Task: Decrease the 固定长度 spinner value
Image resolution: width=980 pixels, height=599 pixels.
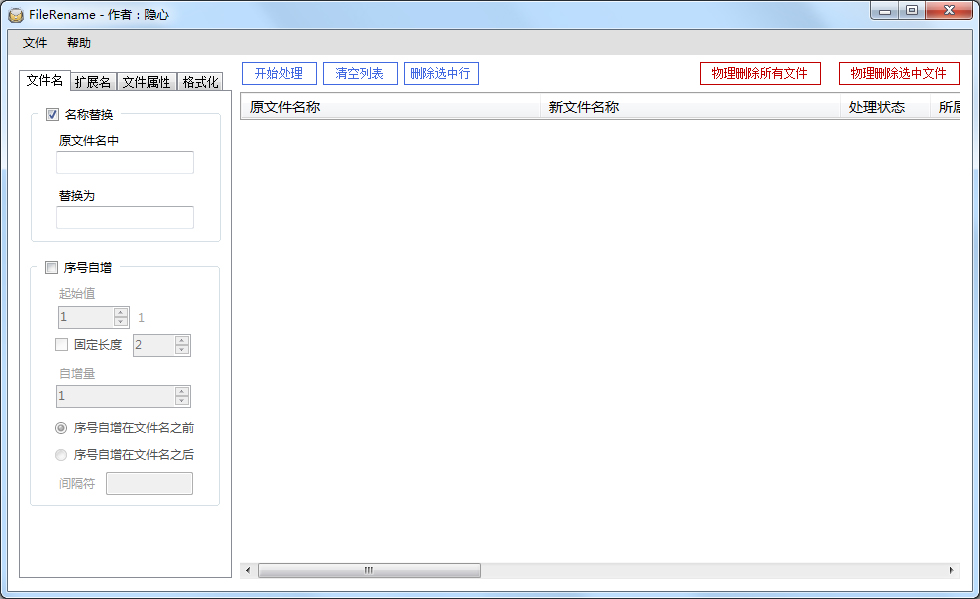Action: click(x=182, y=350)
